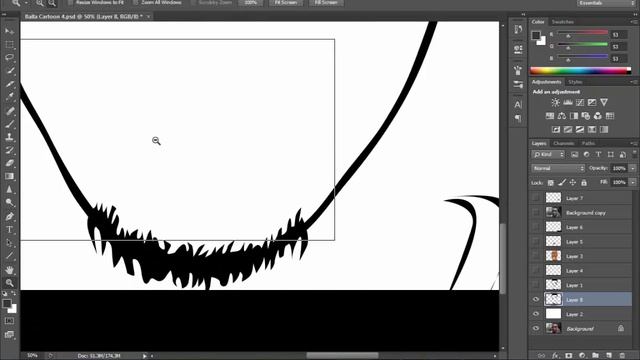
Task: Click the Fit Screen button
Action: (x=286, y=3)
